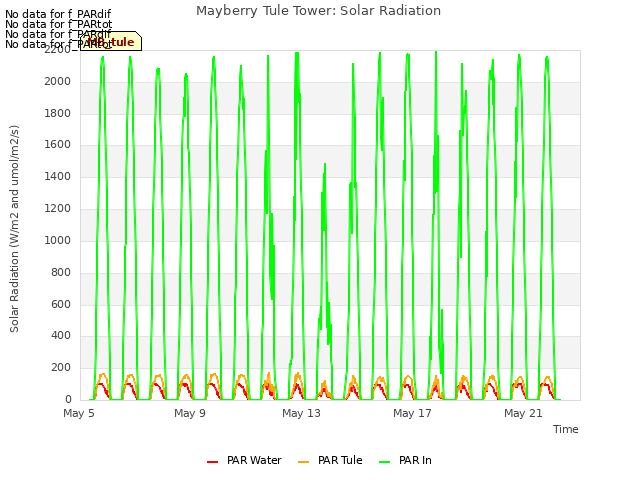Viewport: 640px width, 480px height.
Task: Click the PAR Tule legend label
Action: (340, 460)
